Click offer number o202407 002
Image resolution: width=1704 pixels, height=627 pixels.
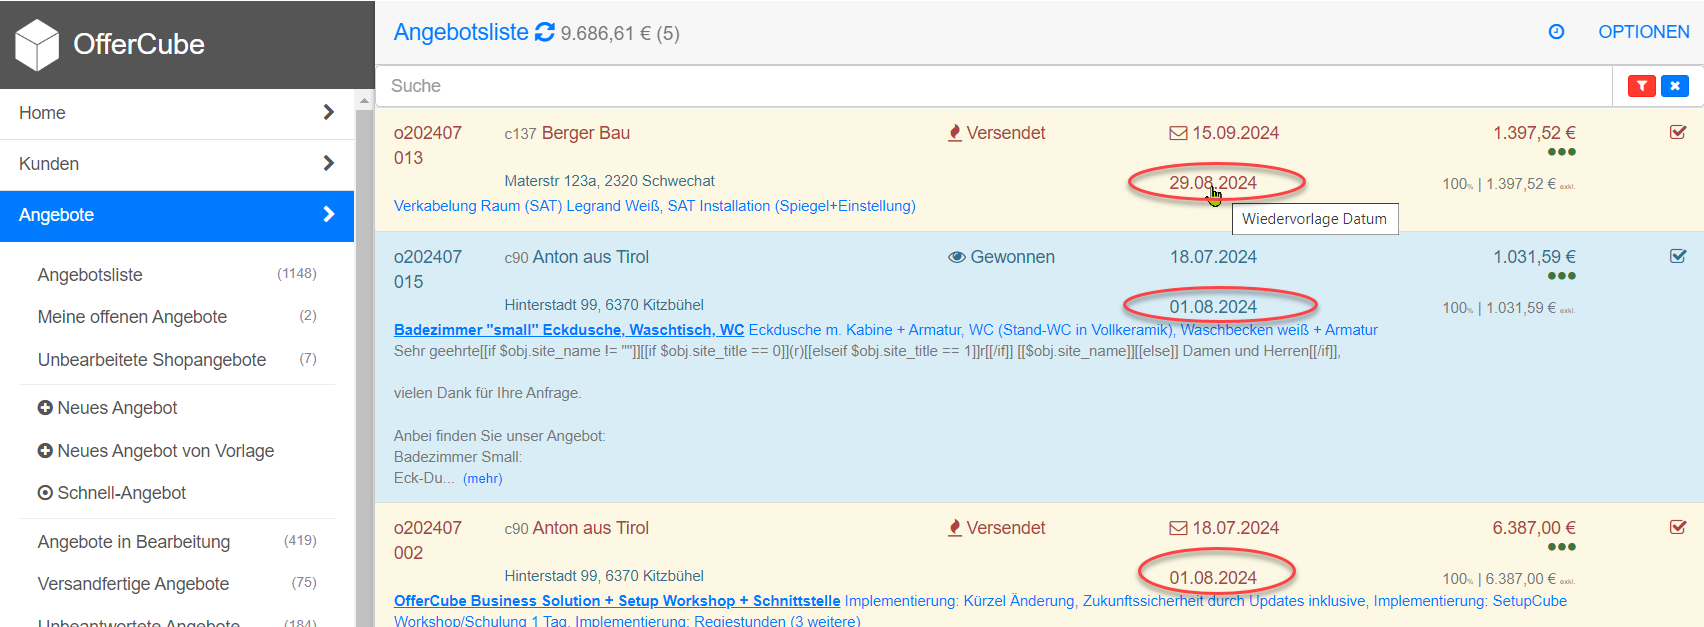tap(428, 540)
